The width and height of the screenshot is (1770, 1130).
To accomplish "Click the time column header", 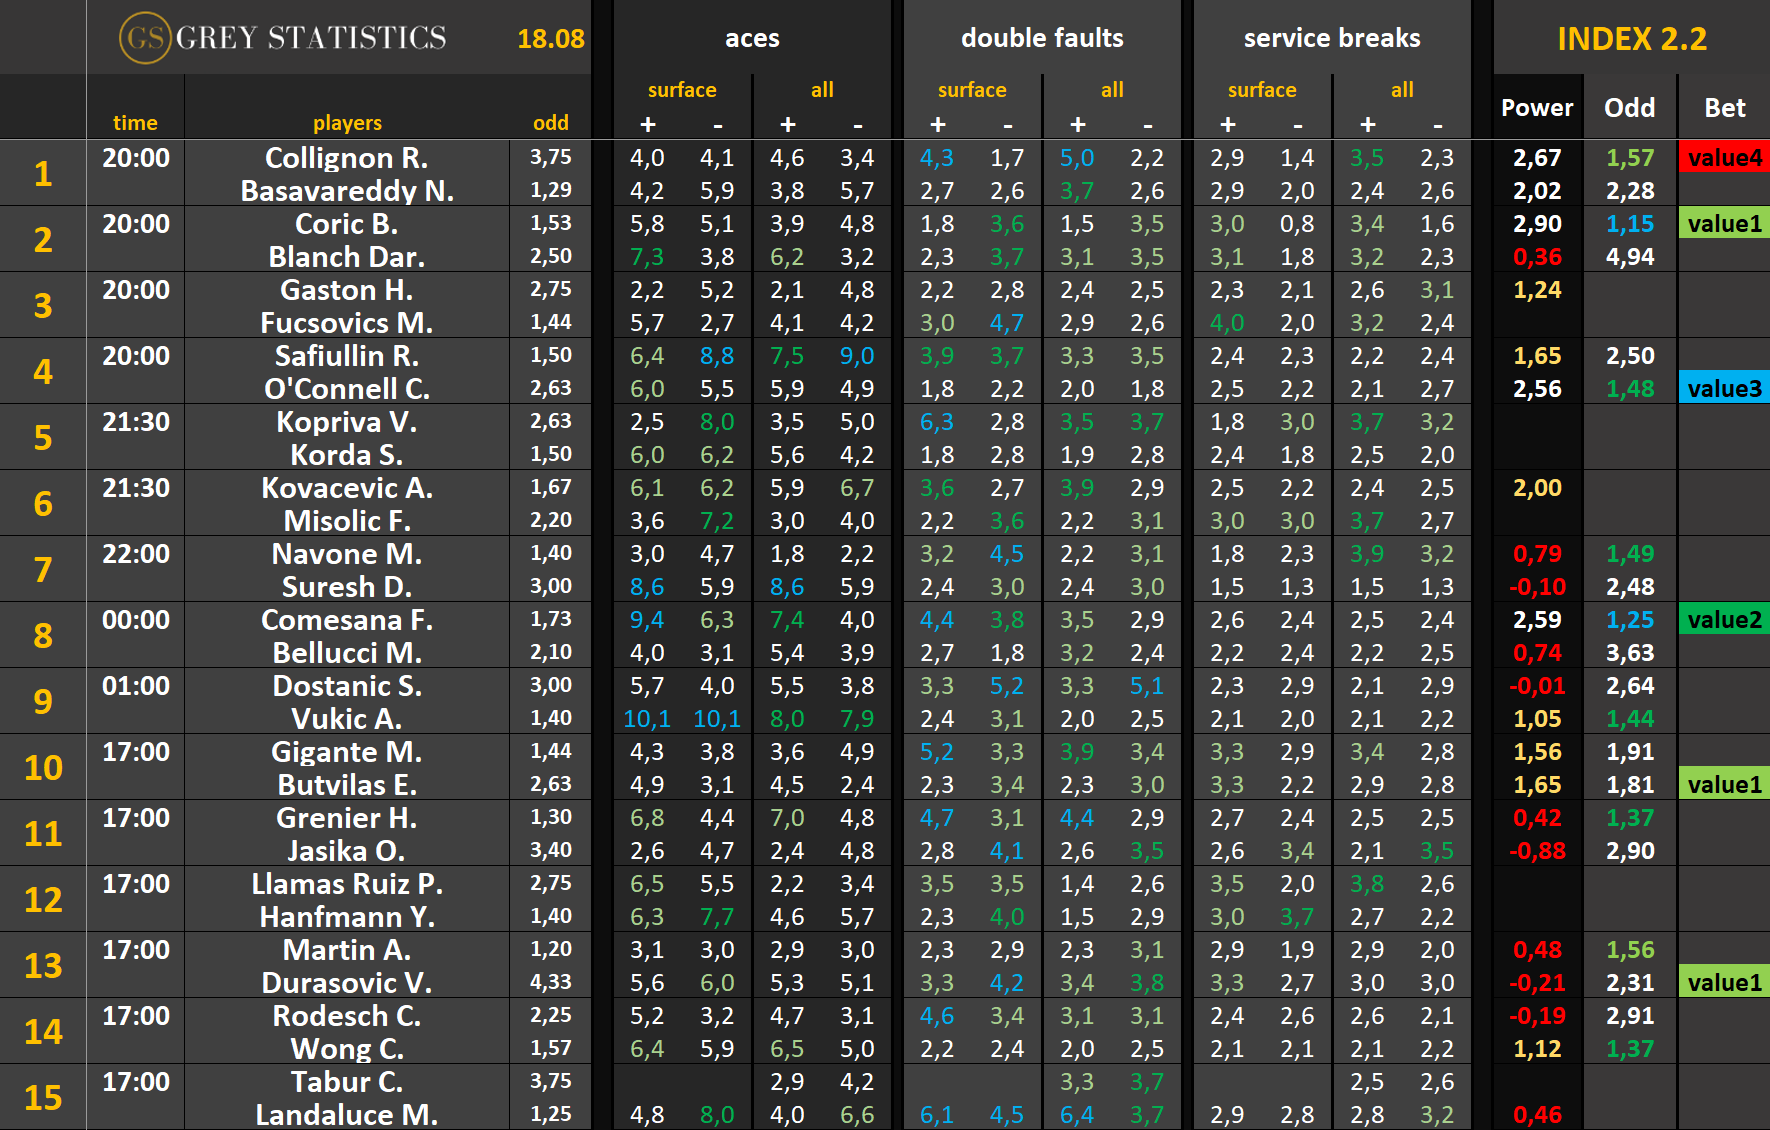I will (x=135, y=122).
